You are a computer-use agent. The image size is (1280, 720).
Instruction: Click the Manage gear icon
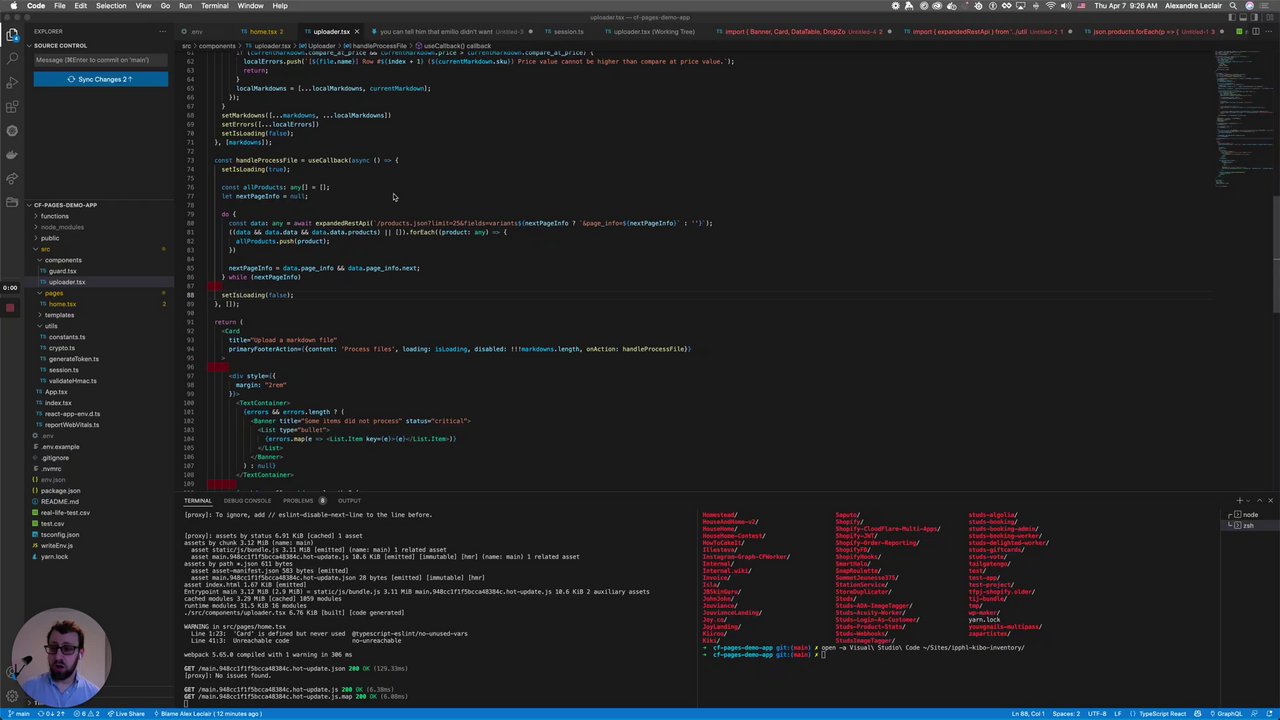click(12, 697)
